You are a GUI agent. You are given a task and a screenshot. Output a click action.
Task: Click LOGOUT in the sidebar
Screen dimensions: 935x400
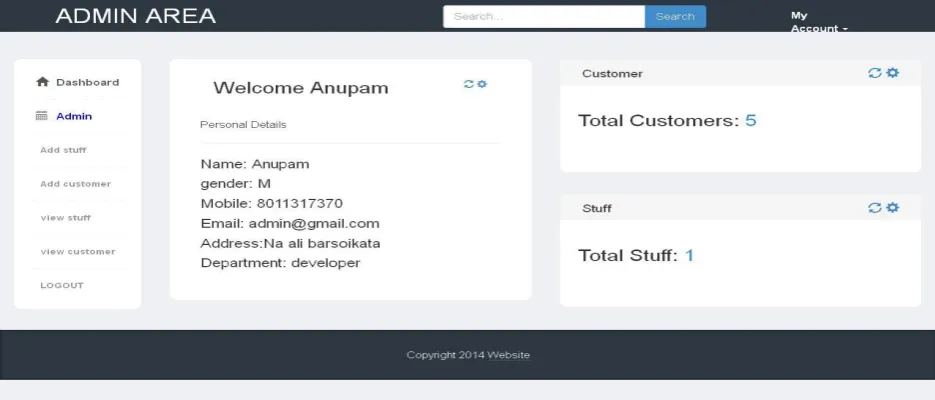62,286
